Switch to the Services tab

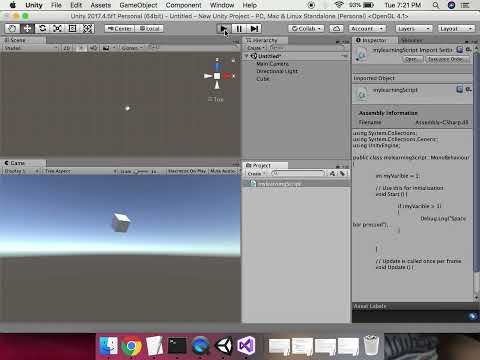click(412, 40)
